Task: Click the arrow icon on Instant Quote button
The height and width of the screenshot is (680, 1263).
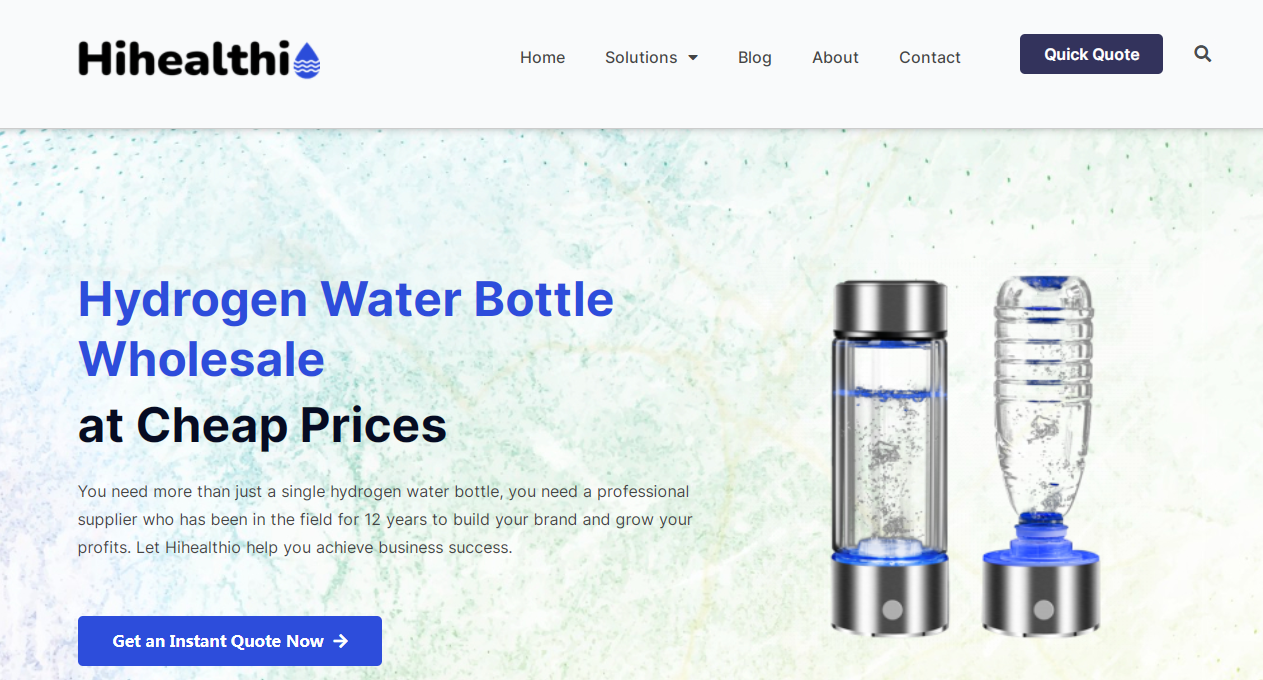Action: point(340,641)
